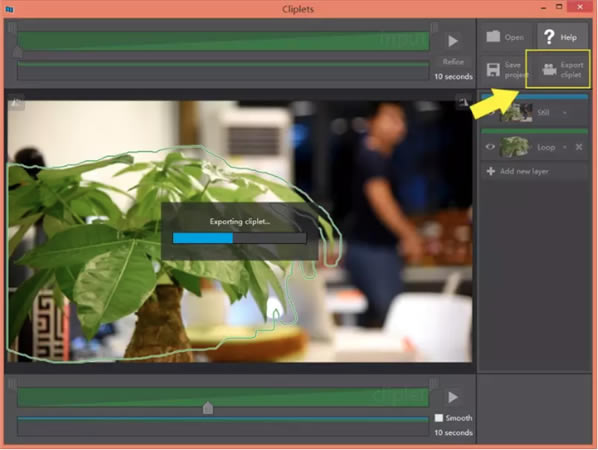Expand the Loop layer type dropdown
This screenshot has width=598, height=450.
click(565, 147)
